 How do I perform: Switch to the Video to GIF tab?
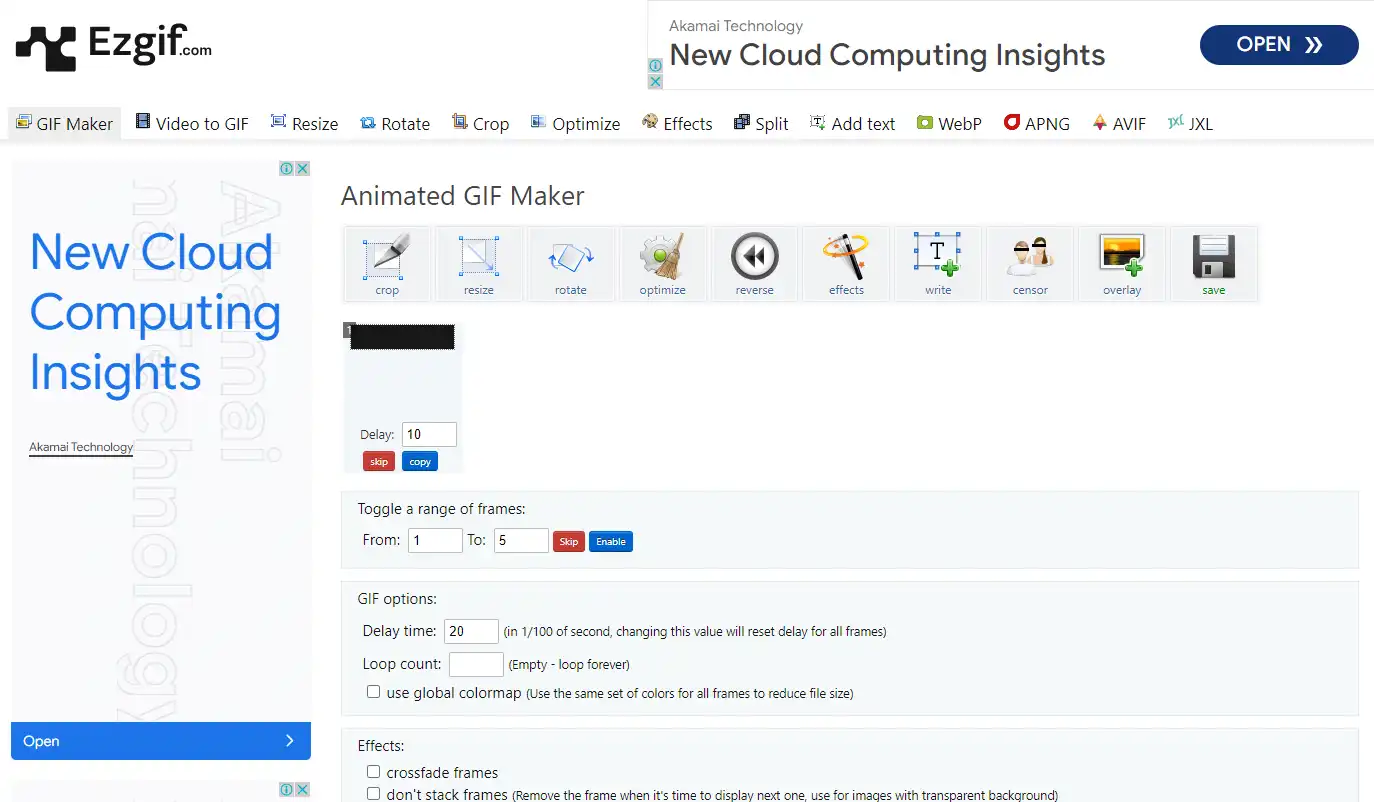click(x=192, y=124)
